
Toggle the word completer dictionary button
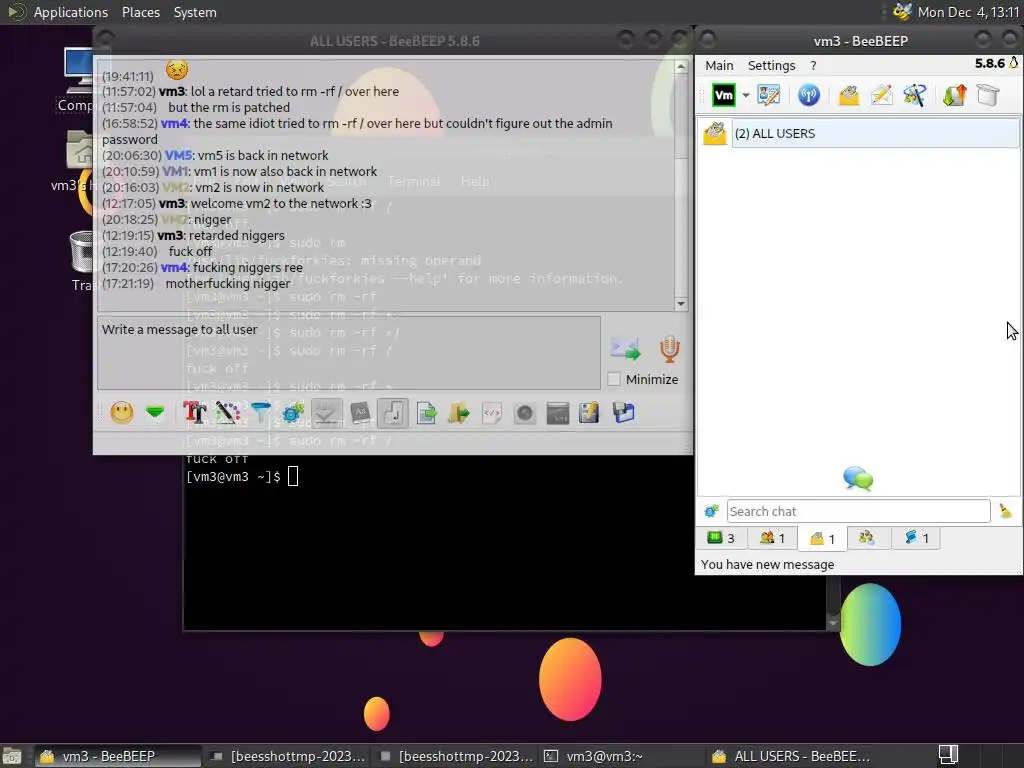point(360,413)
